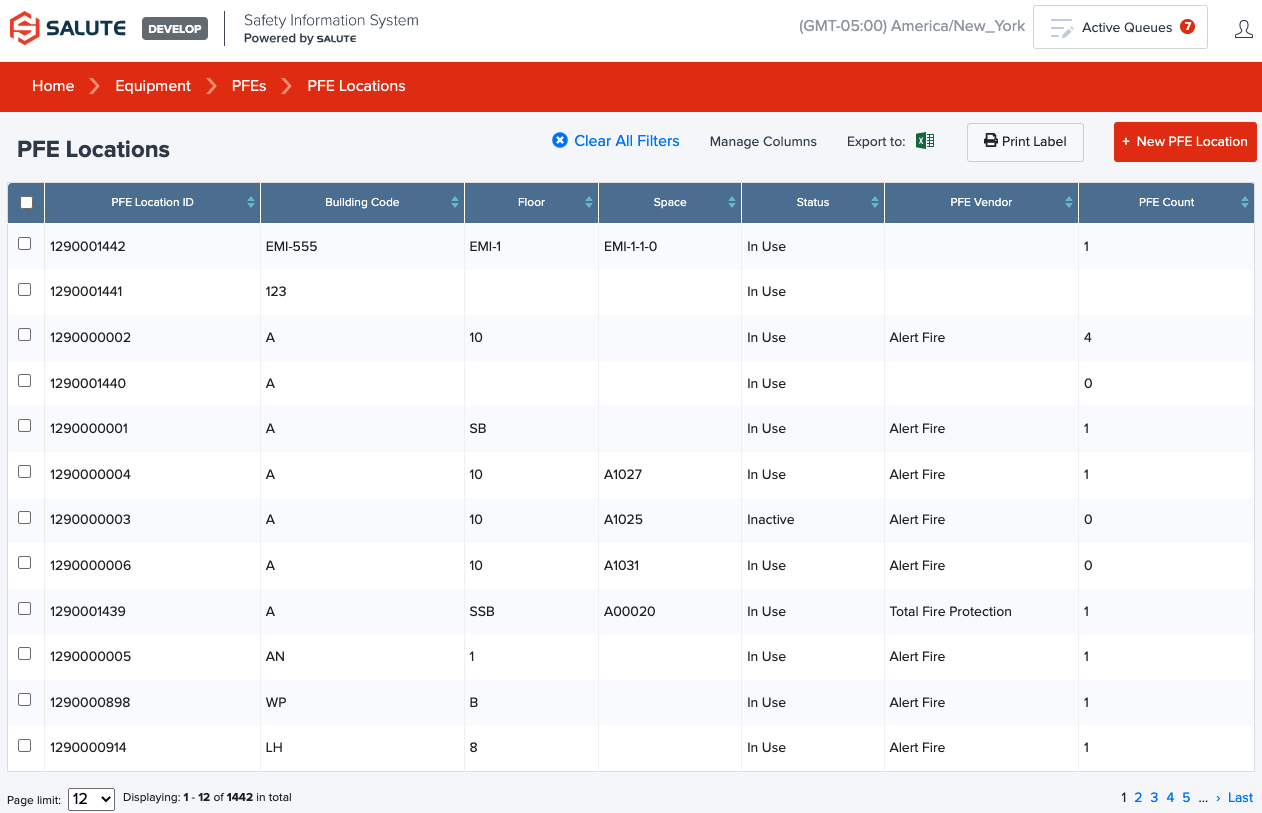
Task: Click location ID 1290000898
Action: tap(88, 702)
